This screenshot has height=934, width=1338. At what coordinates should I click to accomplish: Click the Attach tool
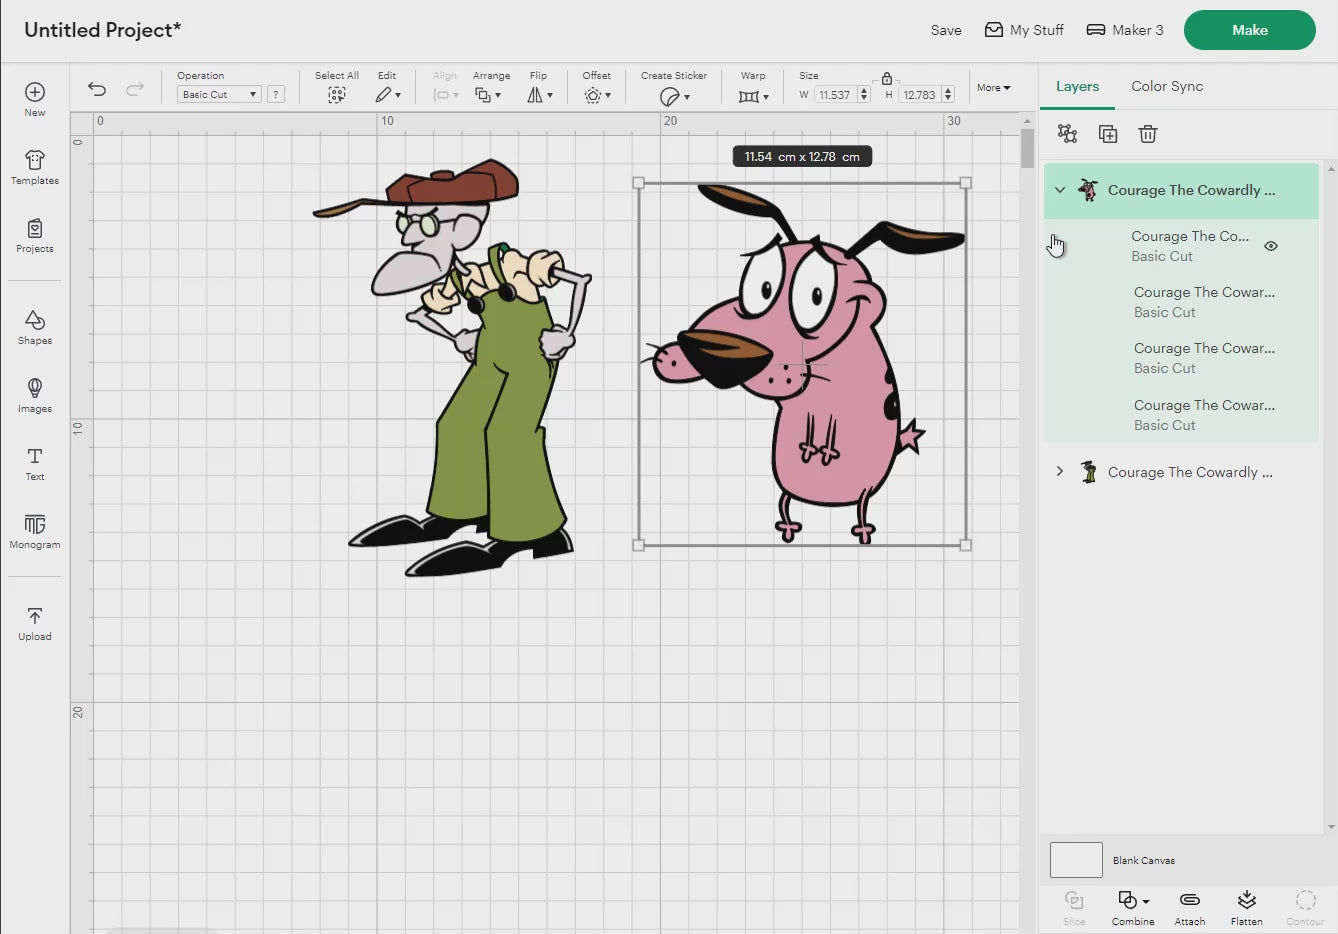(1190, 908)
